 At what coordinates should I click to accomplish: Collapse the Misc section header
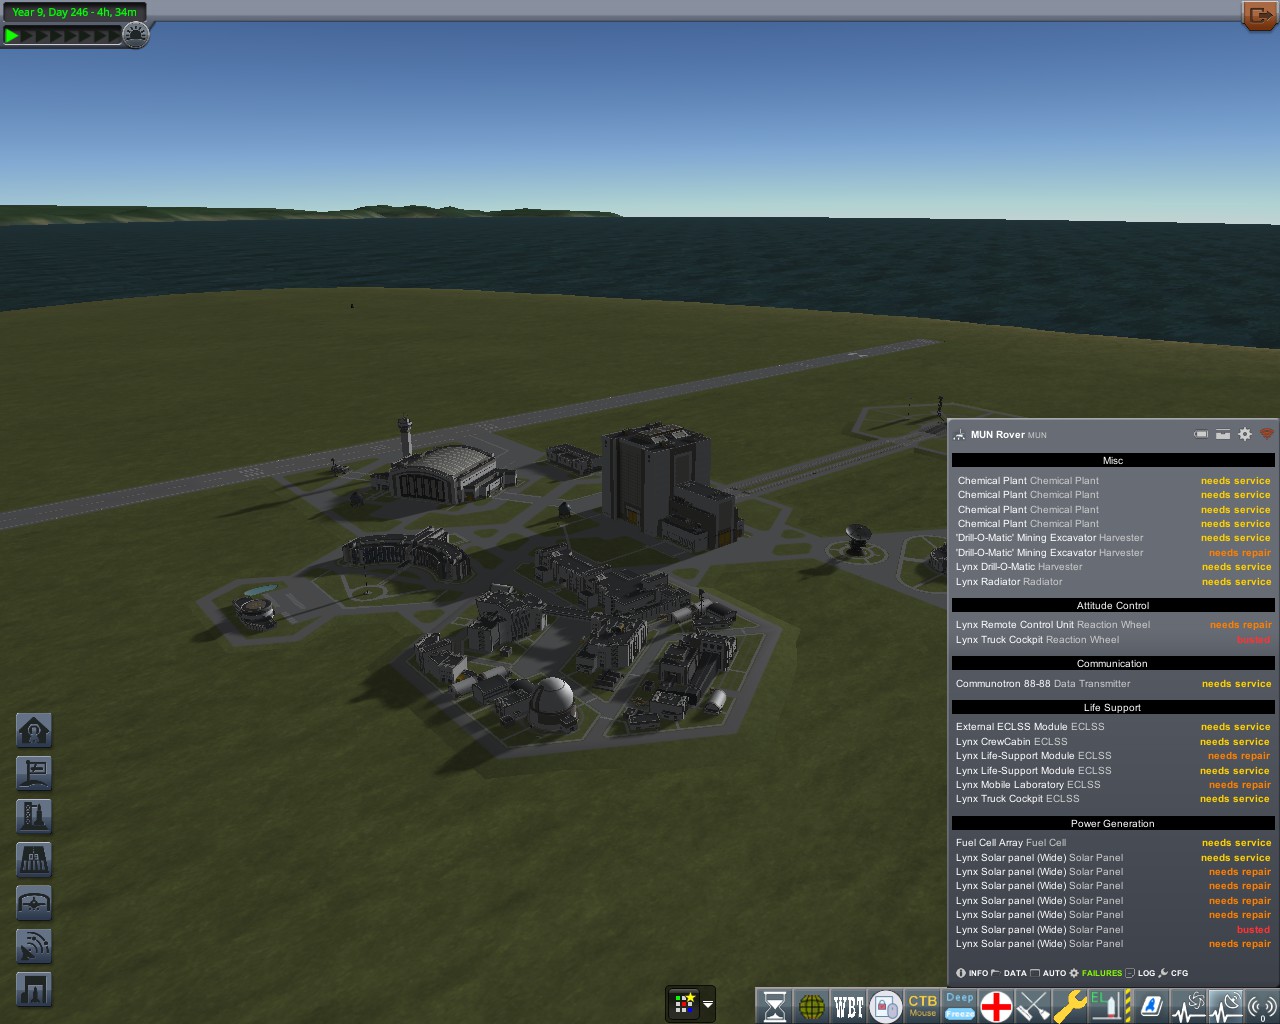pos(1113,461)
